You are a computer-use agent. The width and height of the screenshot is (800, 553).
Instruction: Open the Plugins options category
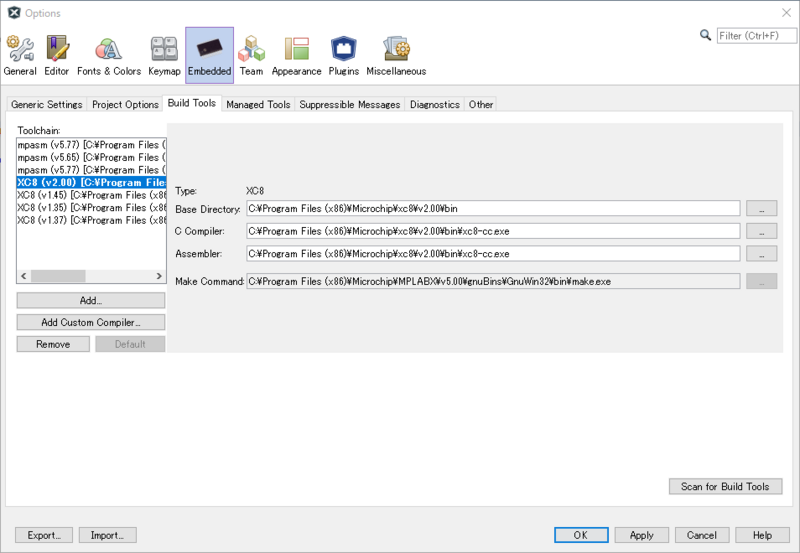click(343, 56)
